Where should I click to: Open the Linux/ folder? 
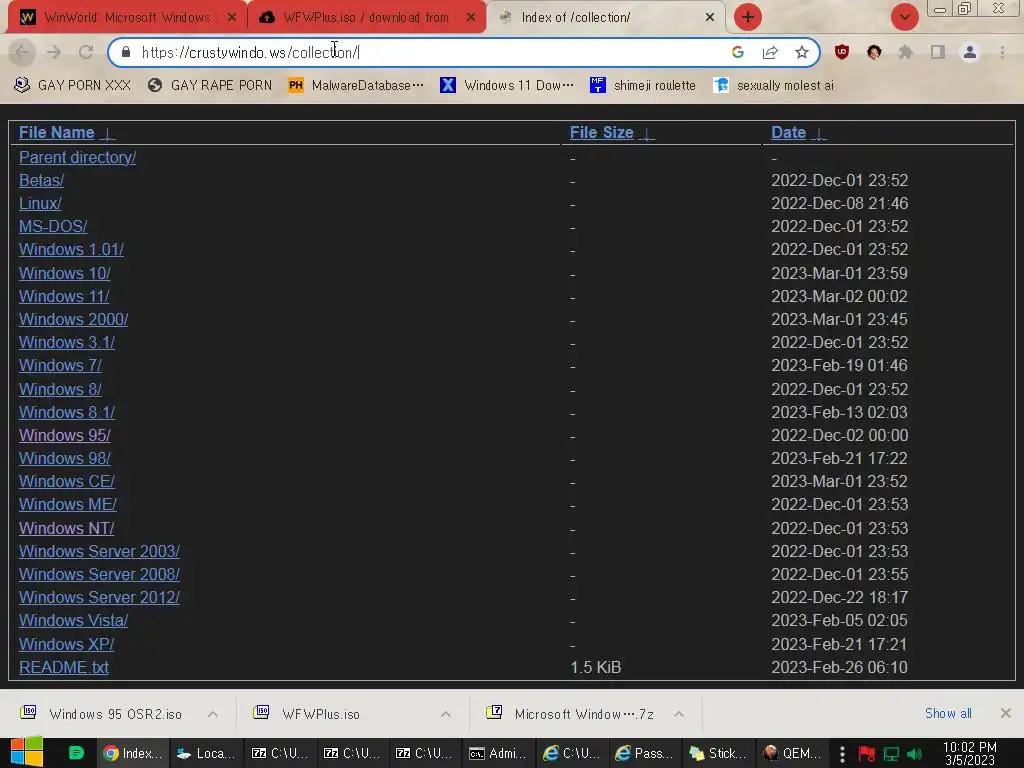pos(40,204)
